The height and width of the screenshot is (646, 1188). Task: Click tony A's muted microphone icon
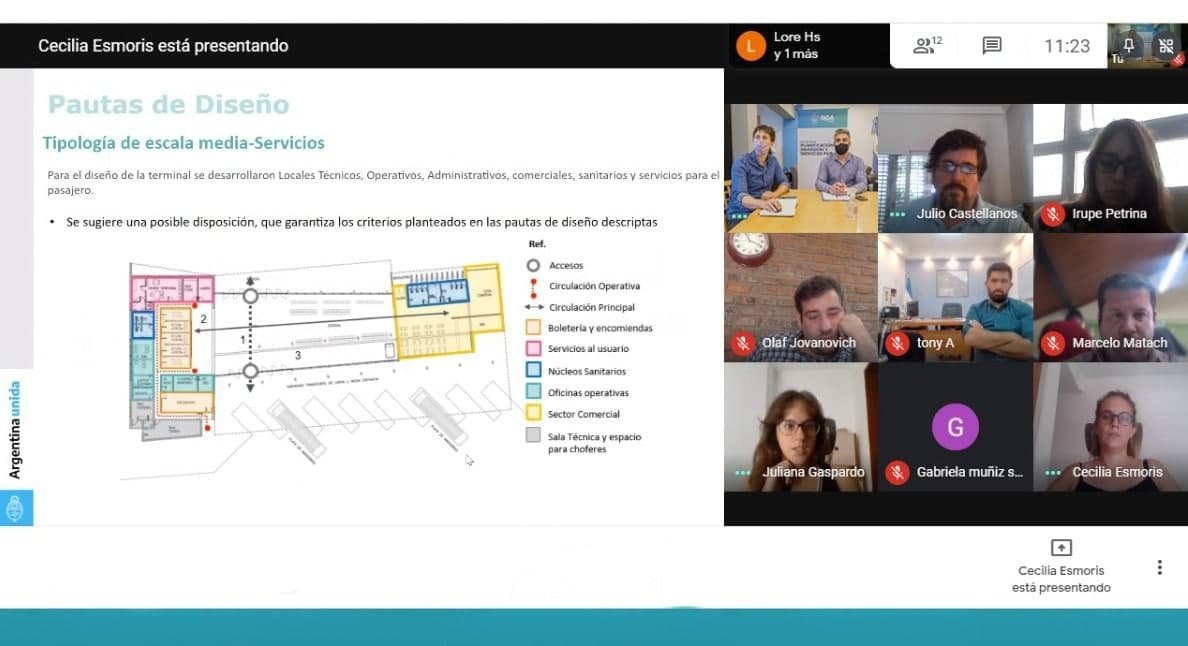(897, 343)
